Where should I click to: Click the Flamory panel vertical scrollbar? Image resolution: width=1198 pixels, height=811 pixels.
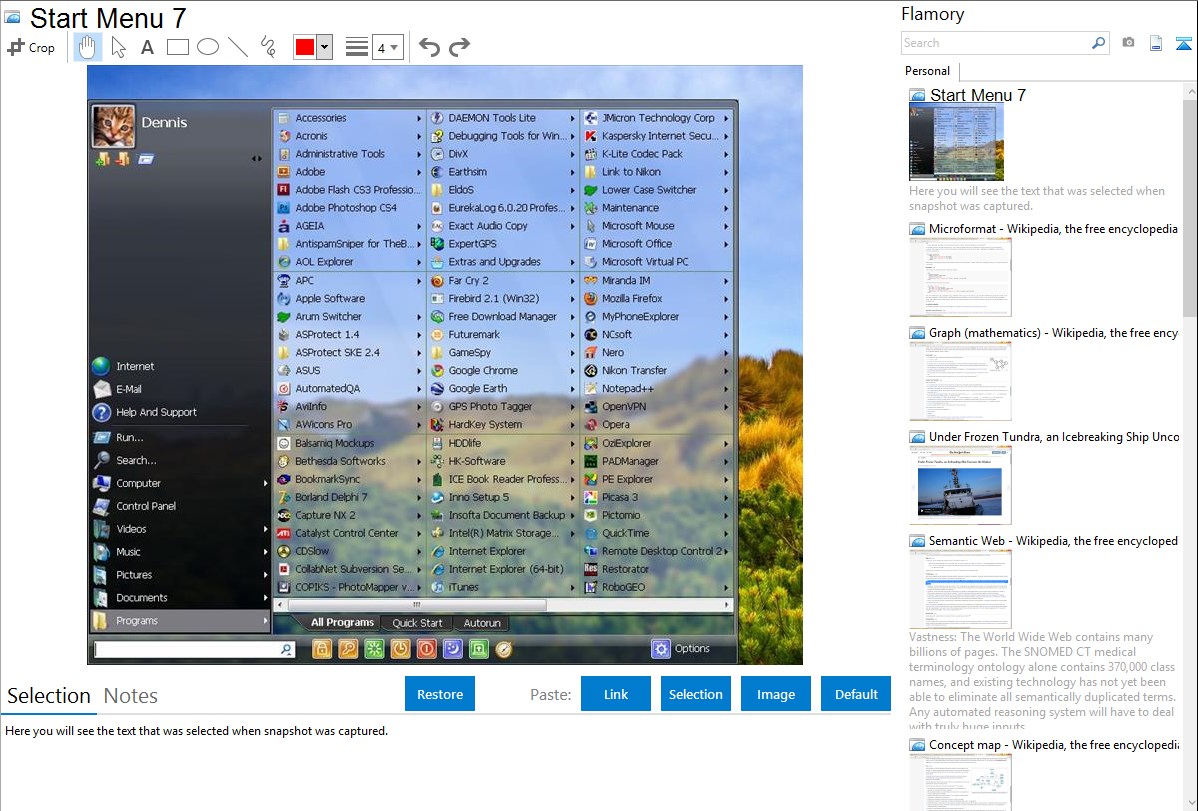pyautogui.click(x=1190, y=206)
